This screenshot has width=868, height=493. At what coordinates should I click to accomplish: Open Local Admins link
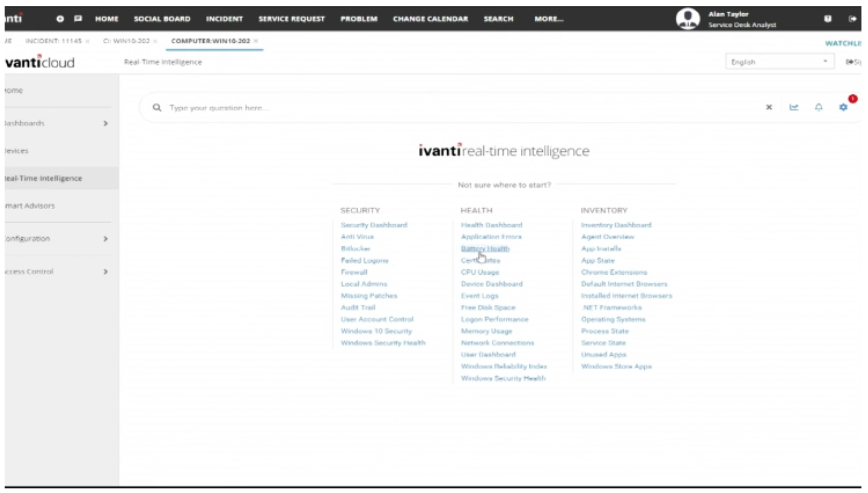[x=364, y=284]
